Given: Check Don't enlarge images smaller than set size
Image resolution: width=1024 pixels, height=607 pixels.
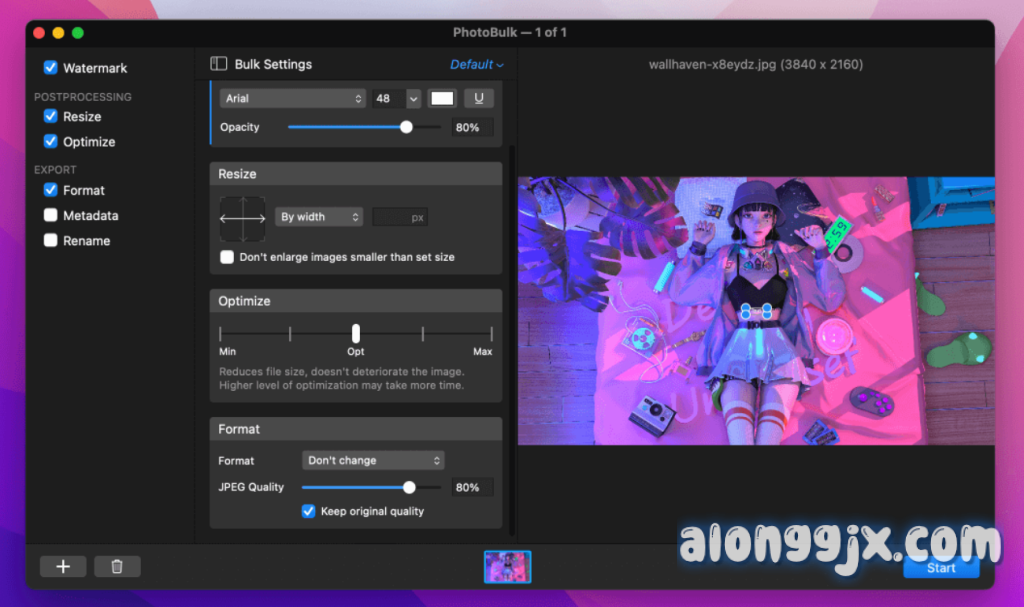Looking at the screenshot, I should coord(227,257).
